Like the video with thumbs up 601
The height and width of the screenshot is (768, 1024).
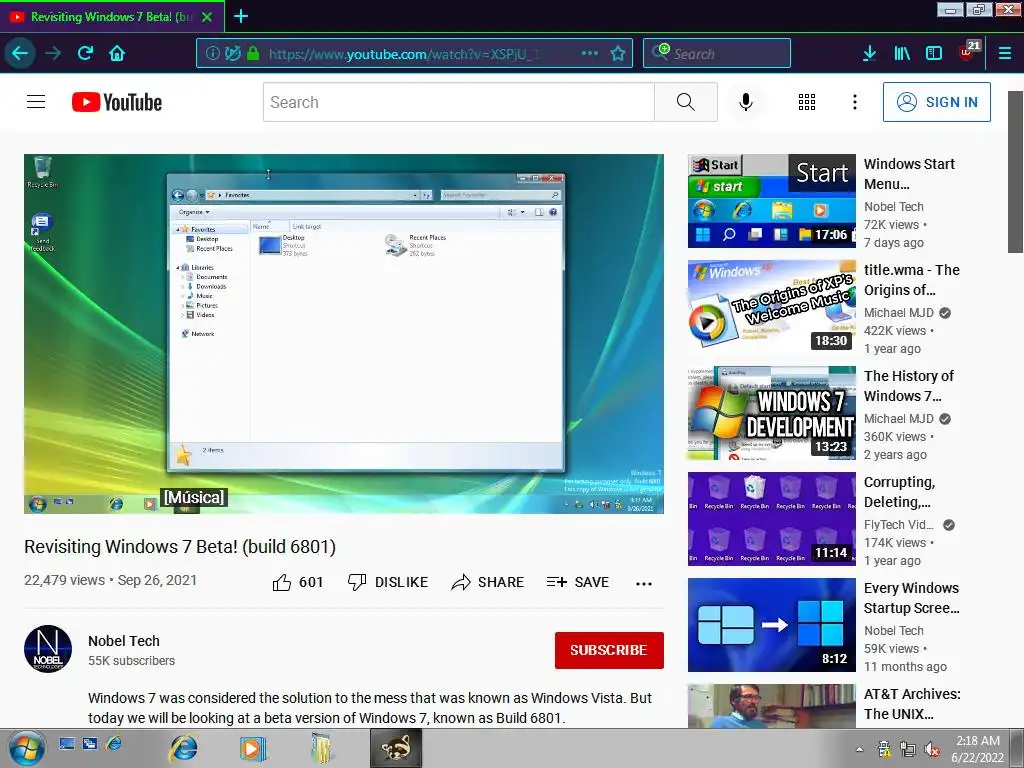(x=298, y=582)
